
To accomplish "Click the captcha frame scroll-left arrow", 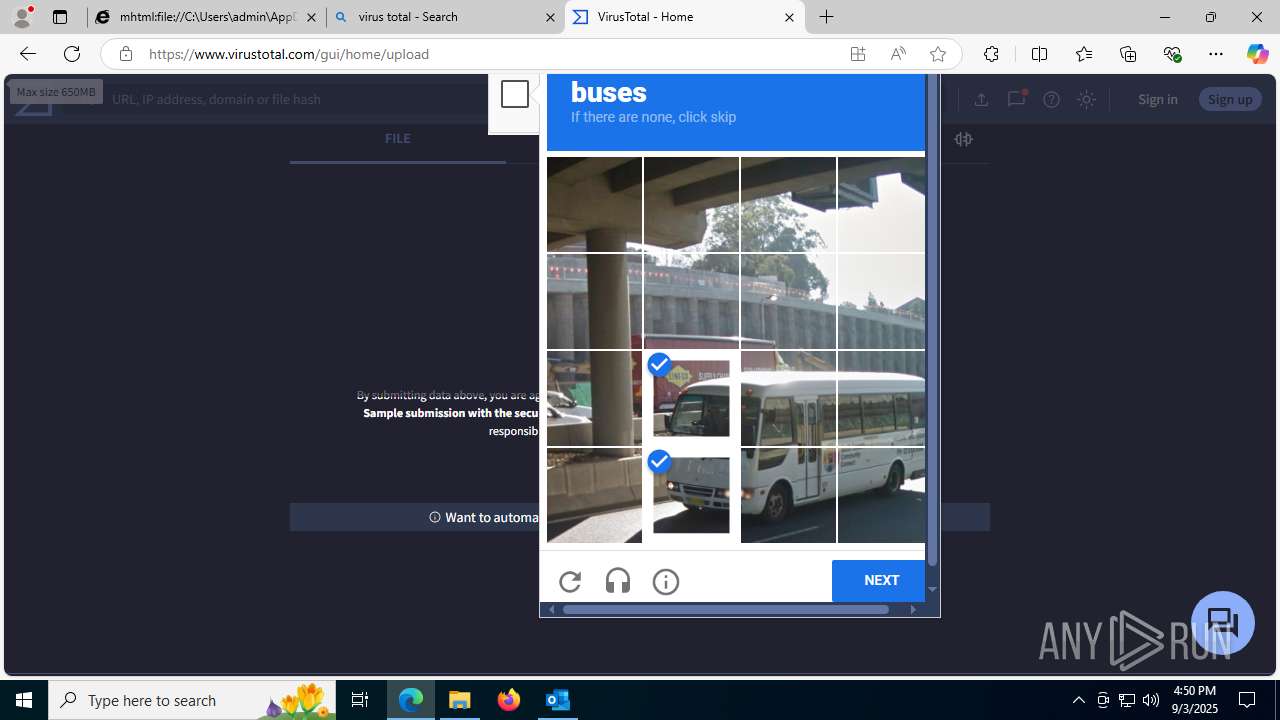I will [x=551, y=609].
